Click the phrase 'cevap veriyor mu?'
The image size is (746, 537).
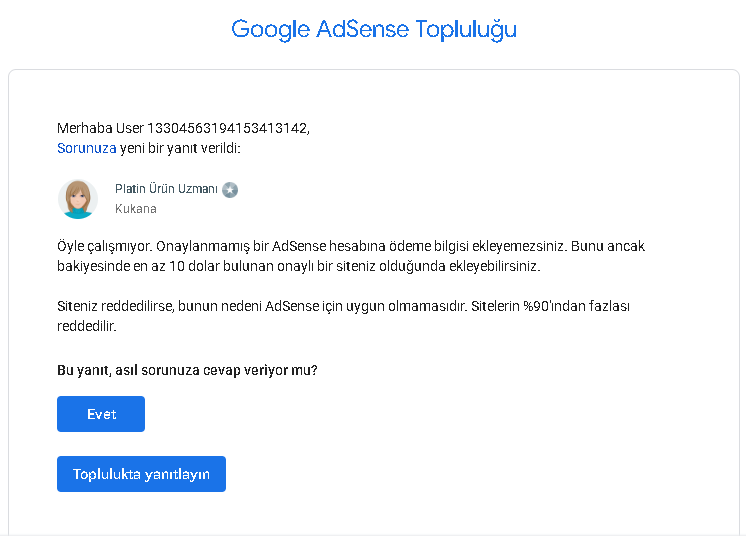click(260, 370)
